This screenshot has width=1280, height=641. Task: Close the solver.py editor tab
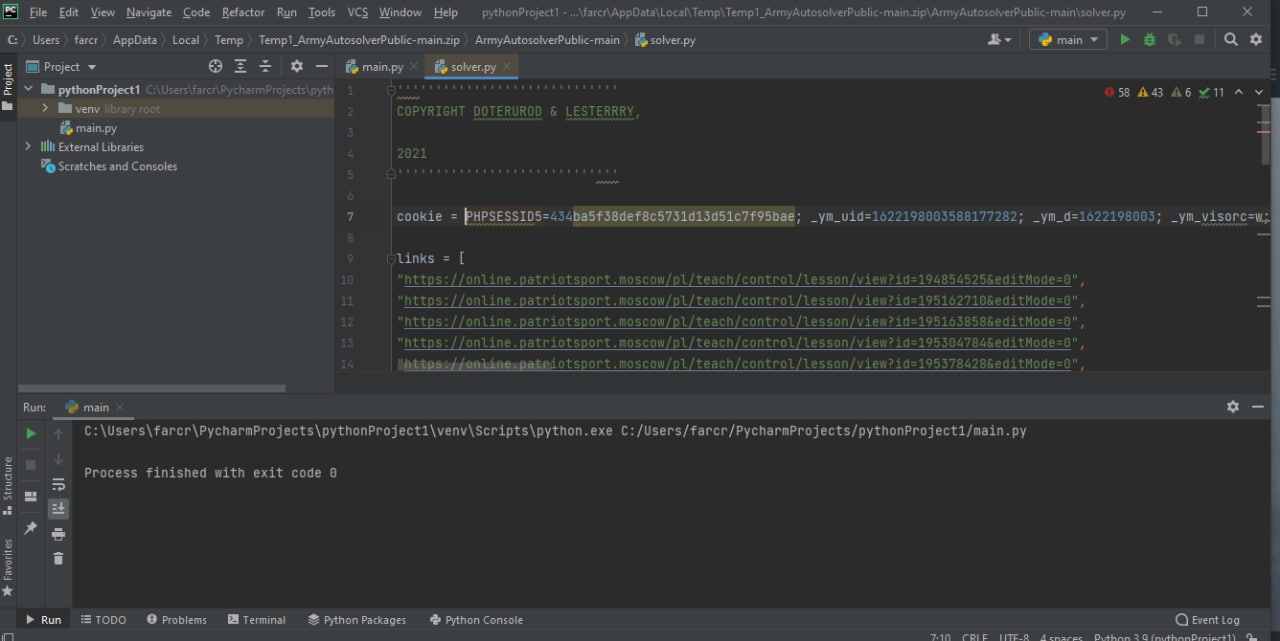tap(507, 67)
